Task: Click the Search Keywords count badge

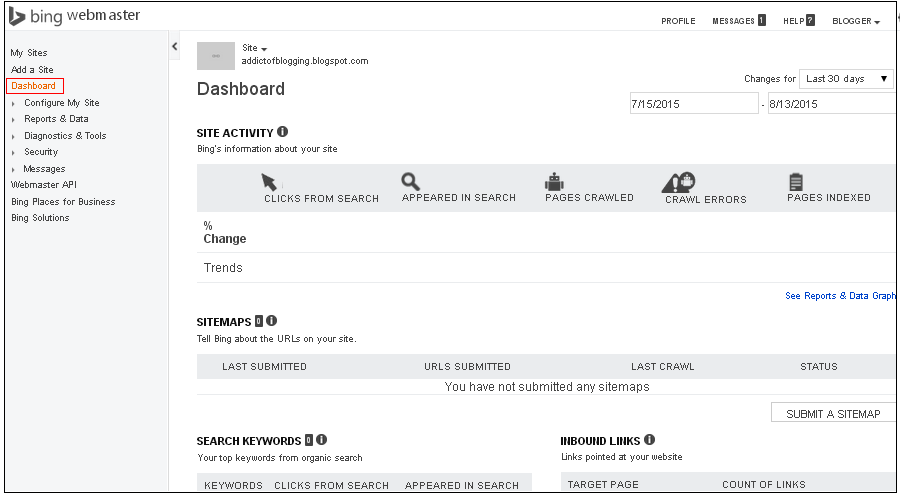Action: click(309, 441)
